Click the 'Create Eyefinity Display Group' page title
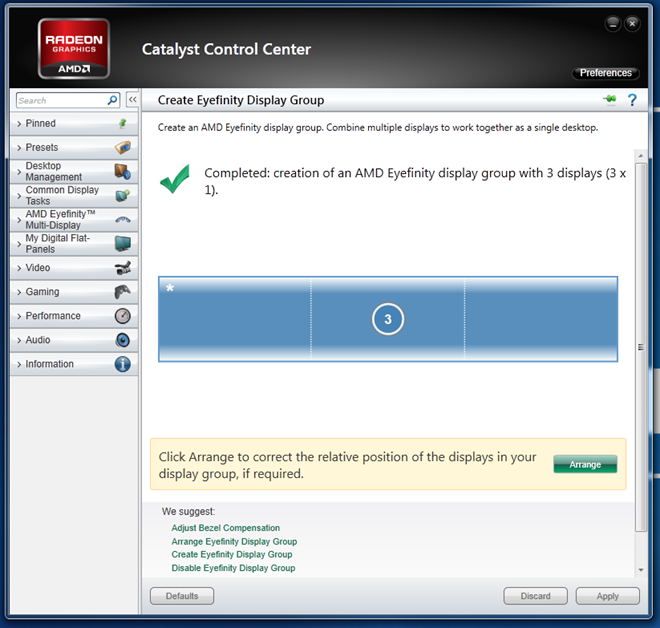Image resolution: width=660 pixels, height=628 pixels. pyautogui.click(x=241, y=100)
